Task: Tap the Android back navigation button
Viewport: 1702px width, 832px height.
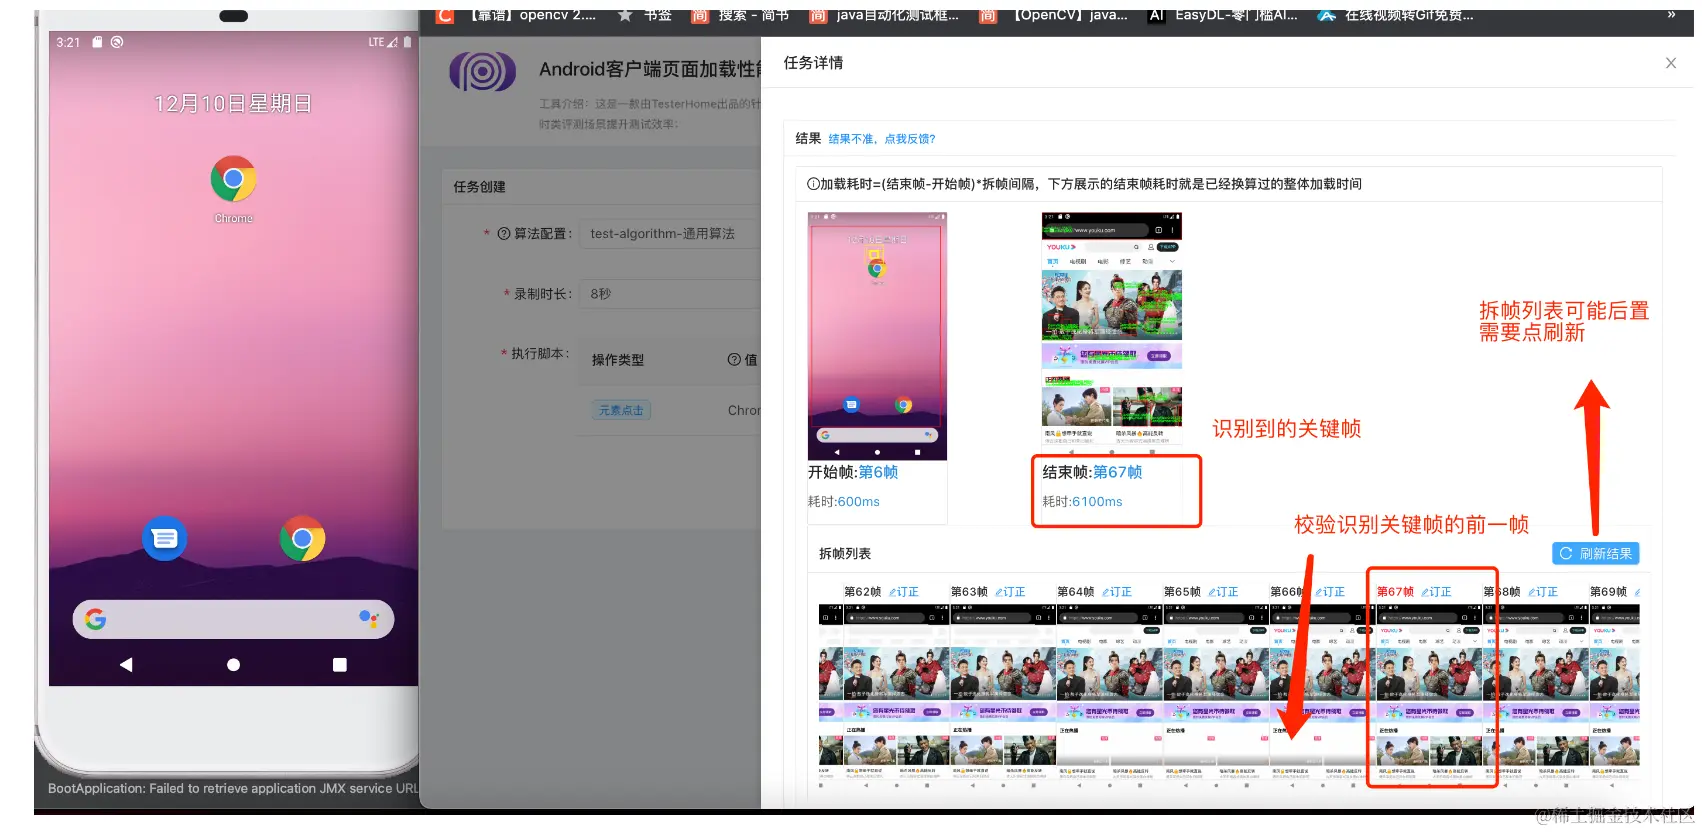Action: pos(126,665)
